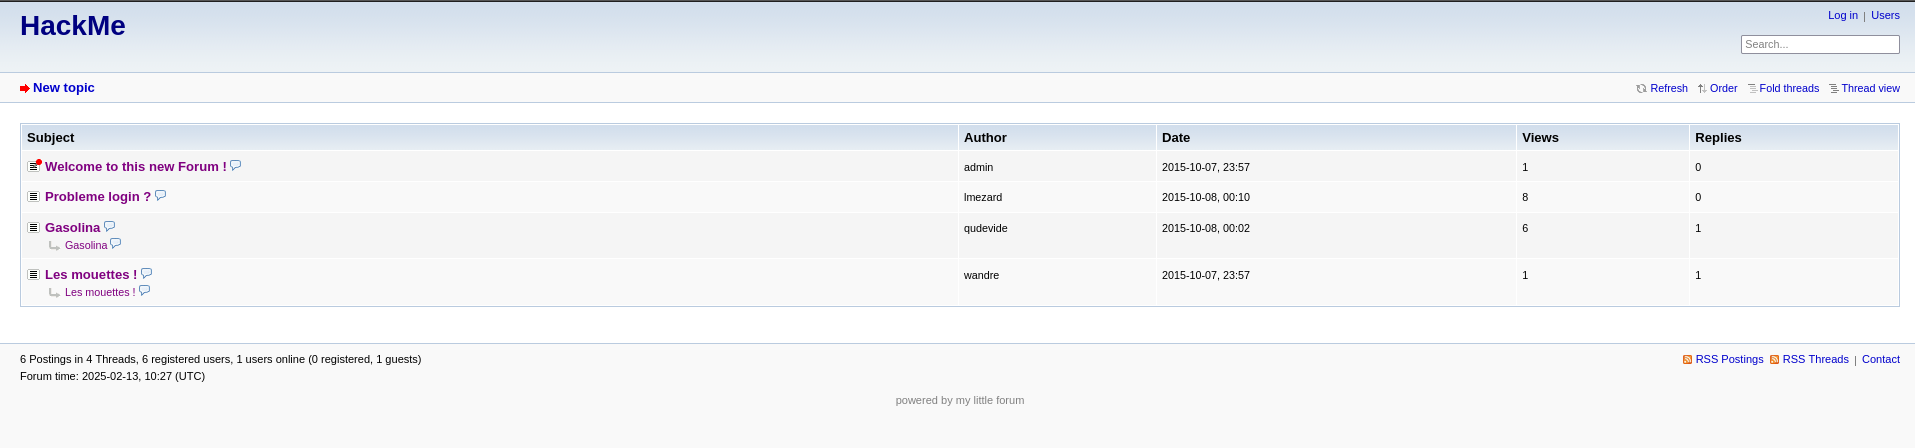Click the date 2015-10-08, 00:02
This screenshot has width=1915, height=448.
coord(1206,228)
